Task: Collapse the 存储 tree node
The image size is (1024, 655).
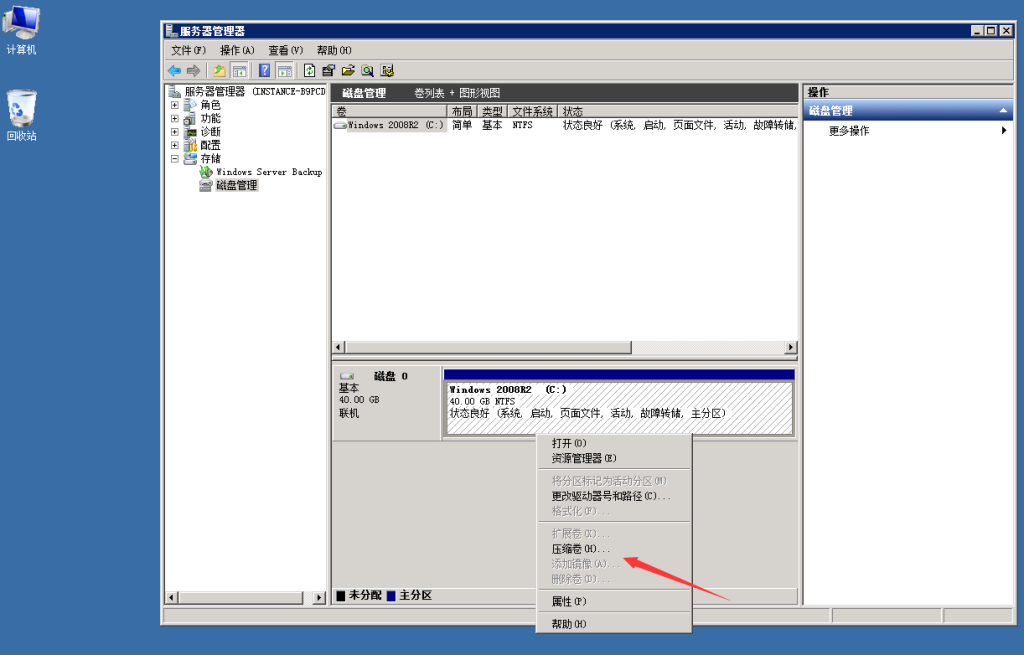Action: (174, 159)
